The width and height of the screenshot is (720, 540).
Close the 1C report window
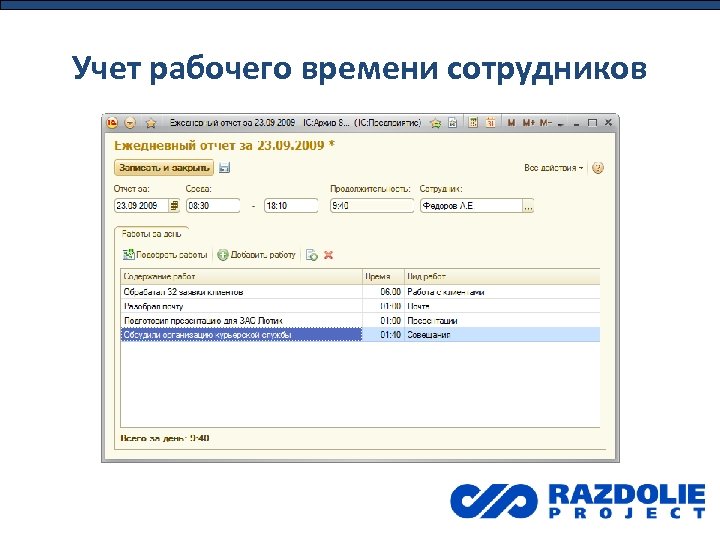coord(608,122)
